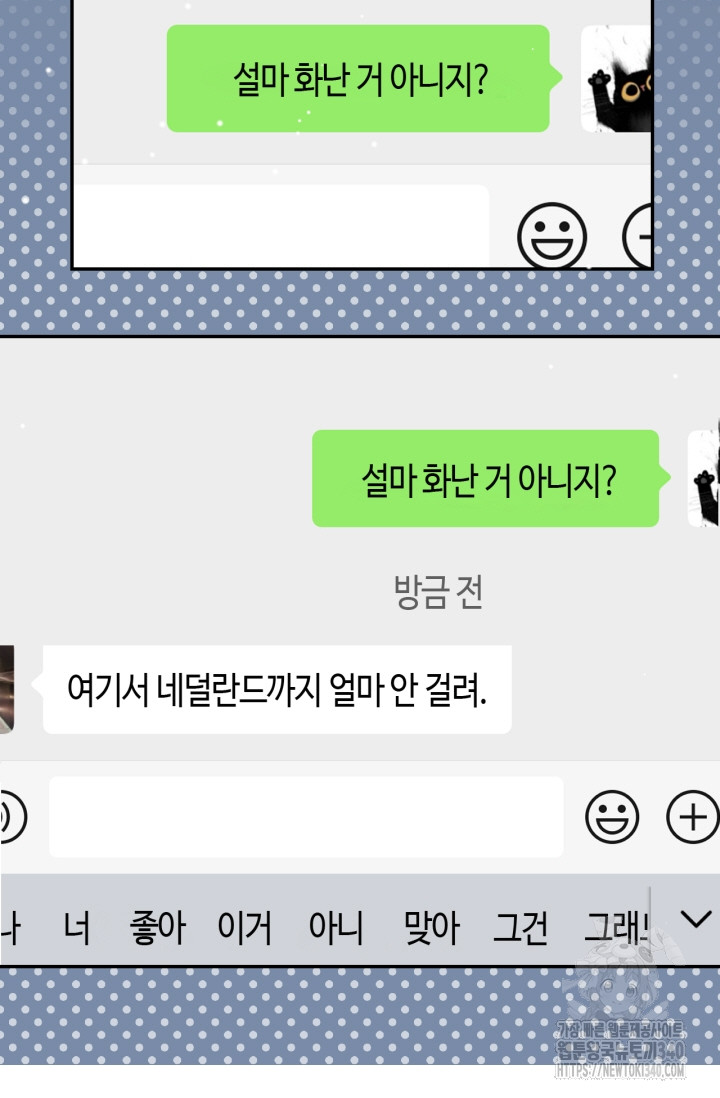The height and width of the screenshot is (1098, 720).
Task: Tap the white message about 네덜란드
Action: coord(277,690)
